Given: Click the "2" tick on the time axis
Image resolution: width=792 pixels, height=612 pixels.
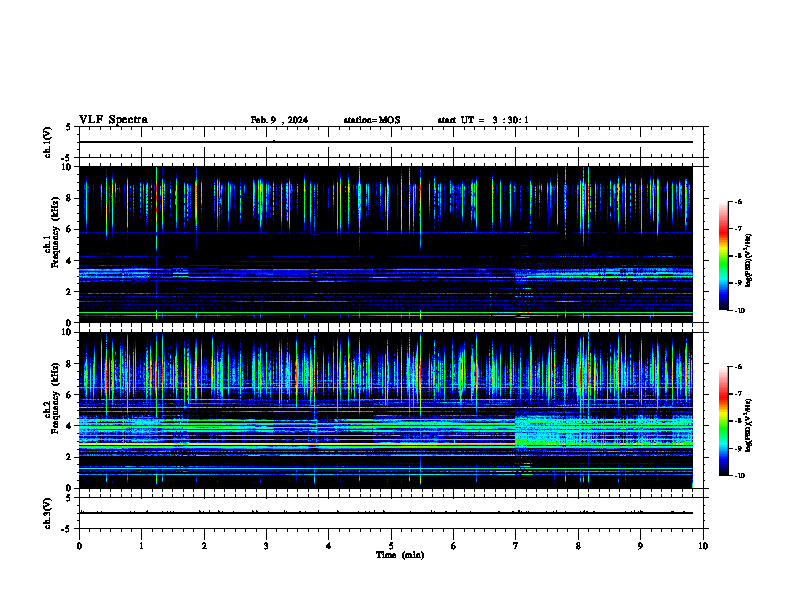Looking at the screenshot, I should point(204,546).
